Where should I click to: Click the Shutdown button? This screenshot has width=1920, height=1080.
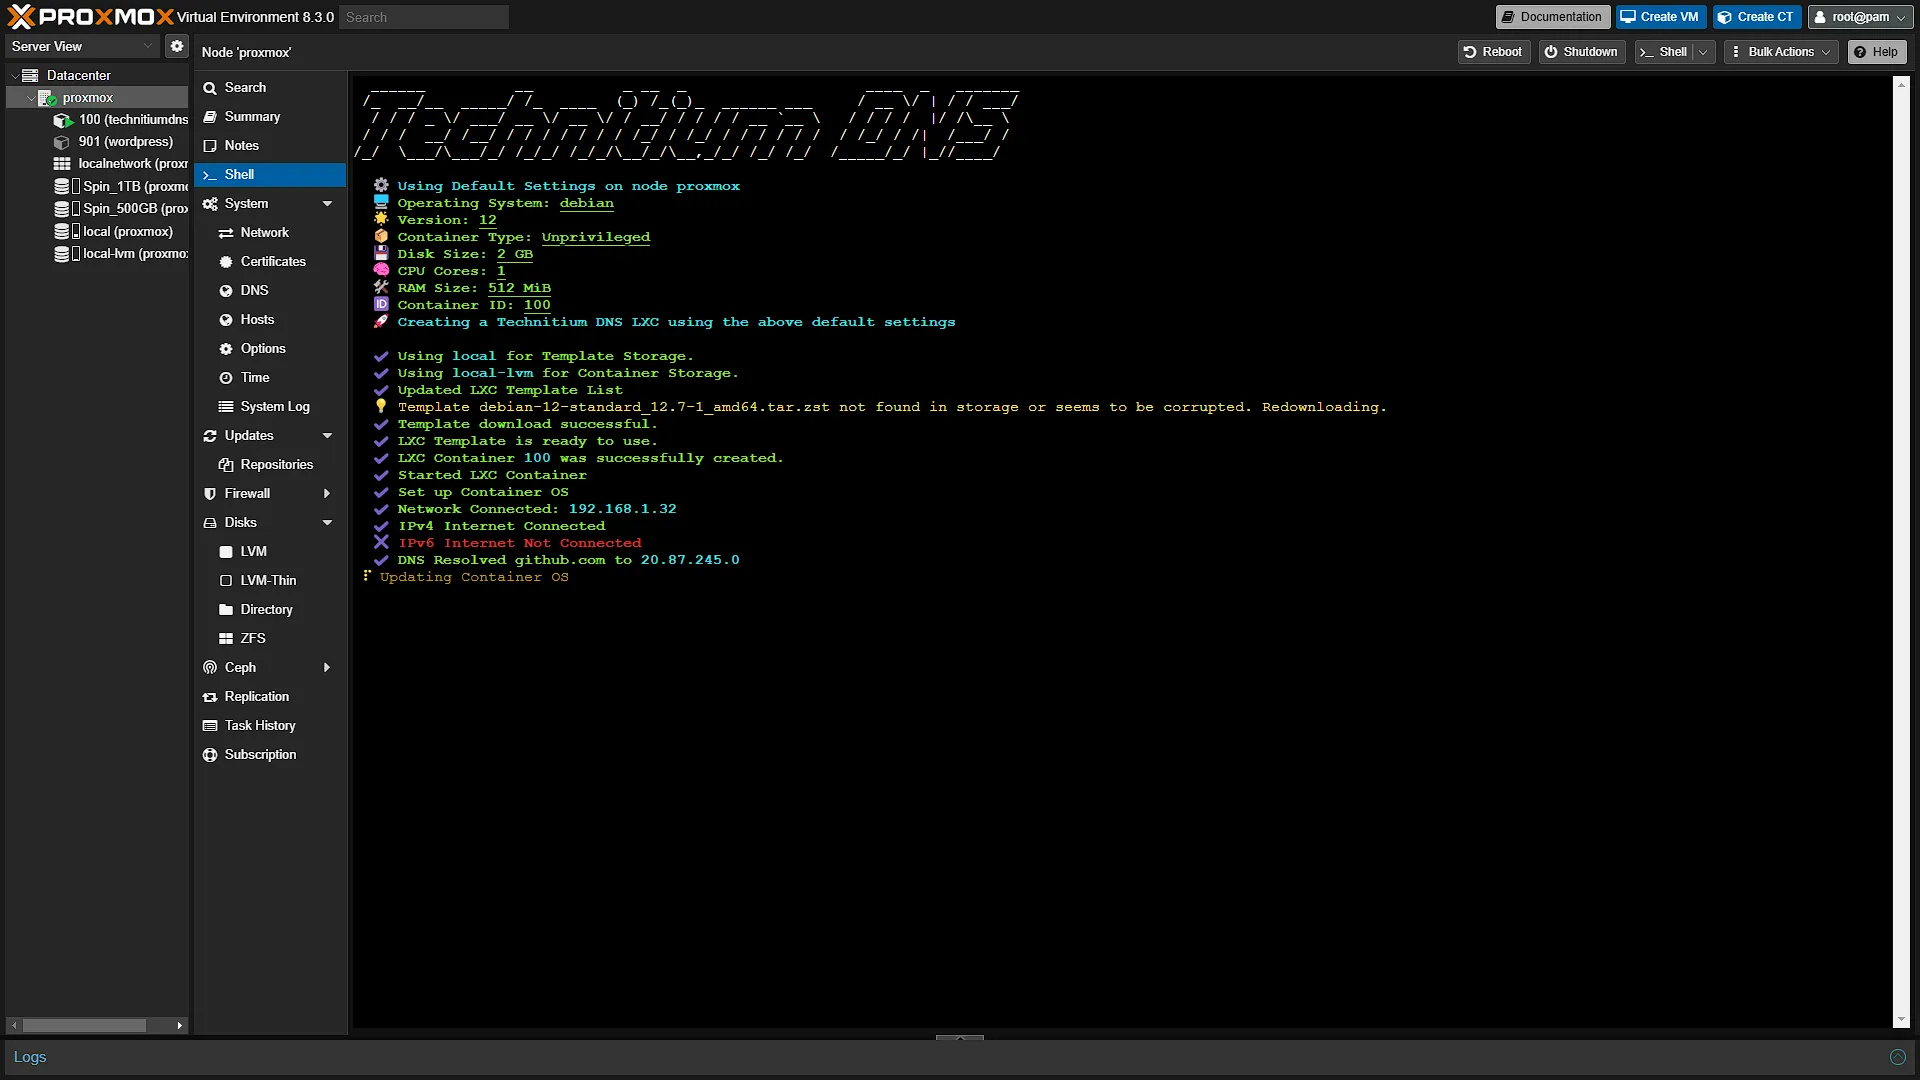click(x=1581, y=52)
